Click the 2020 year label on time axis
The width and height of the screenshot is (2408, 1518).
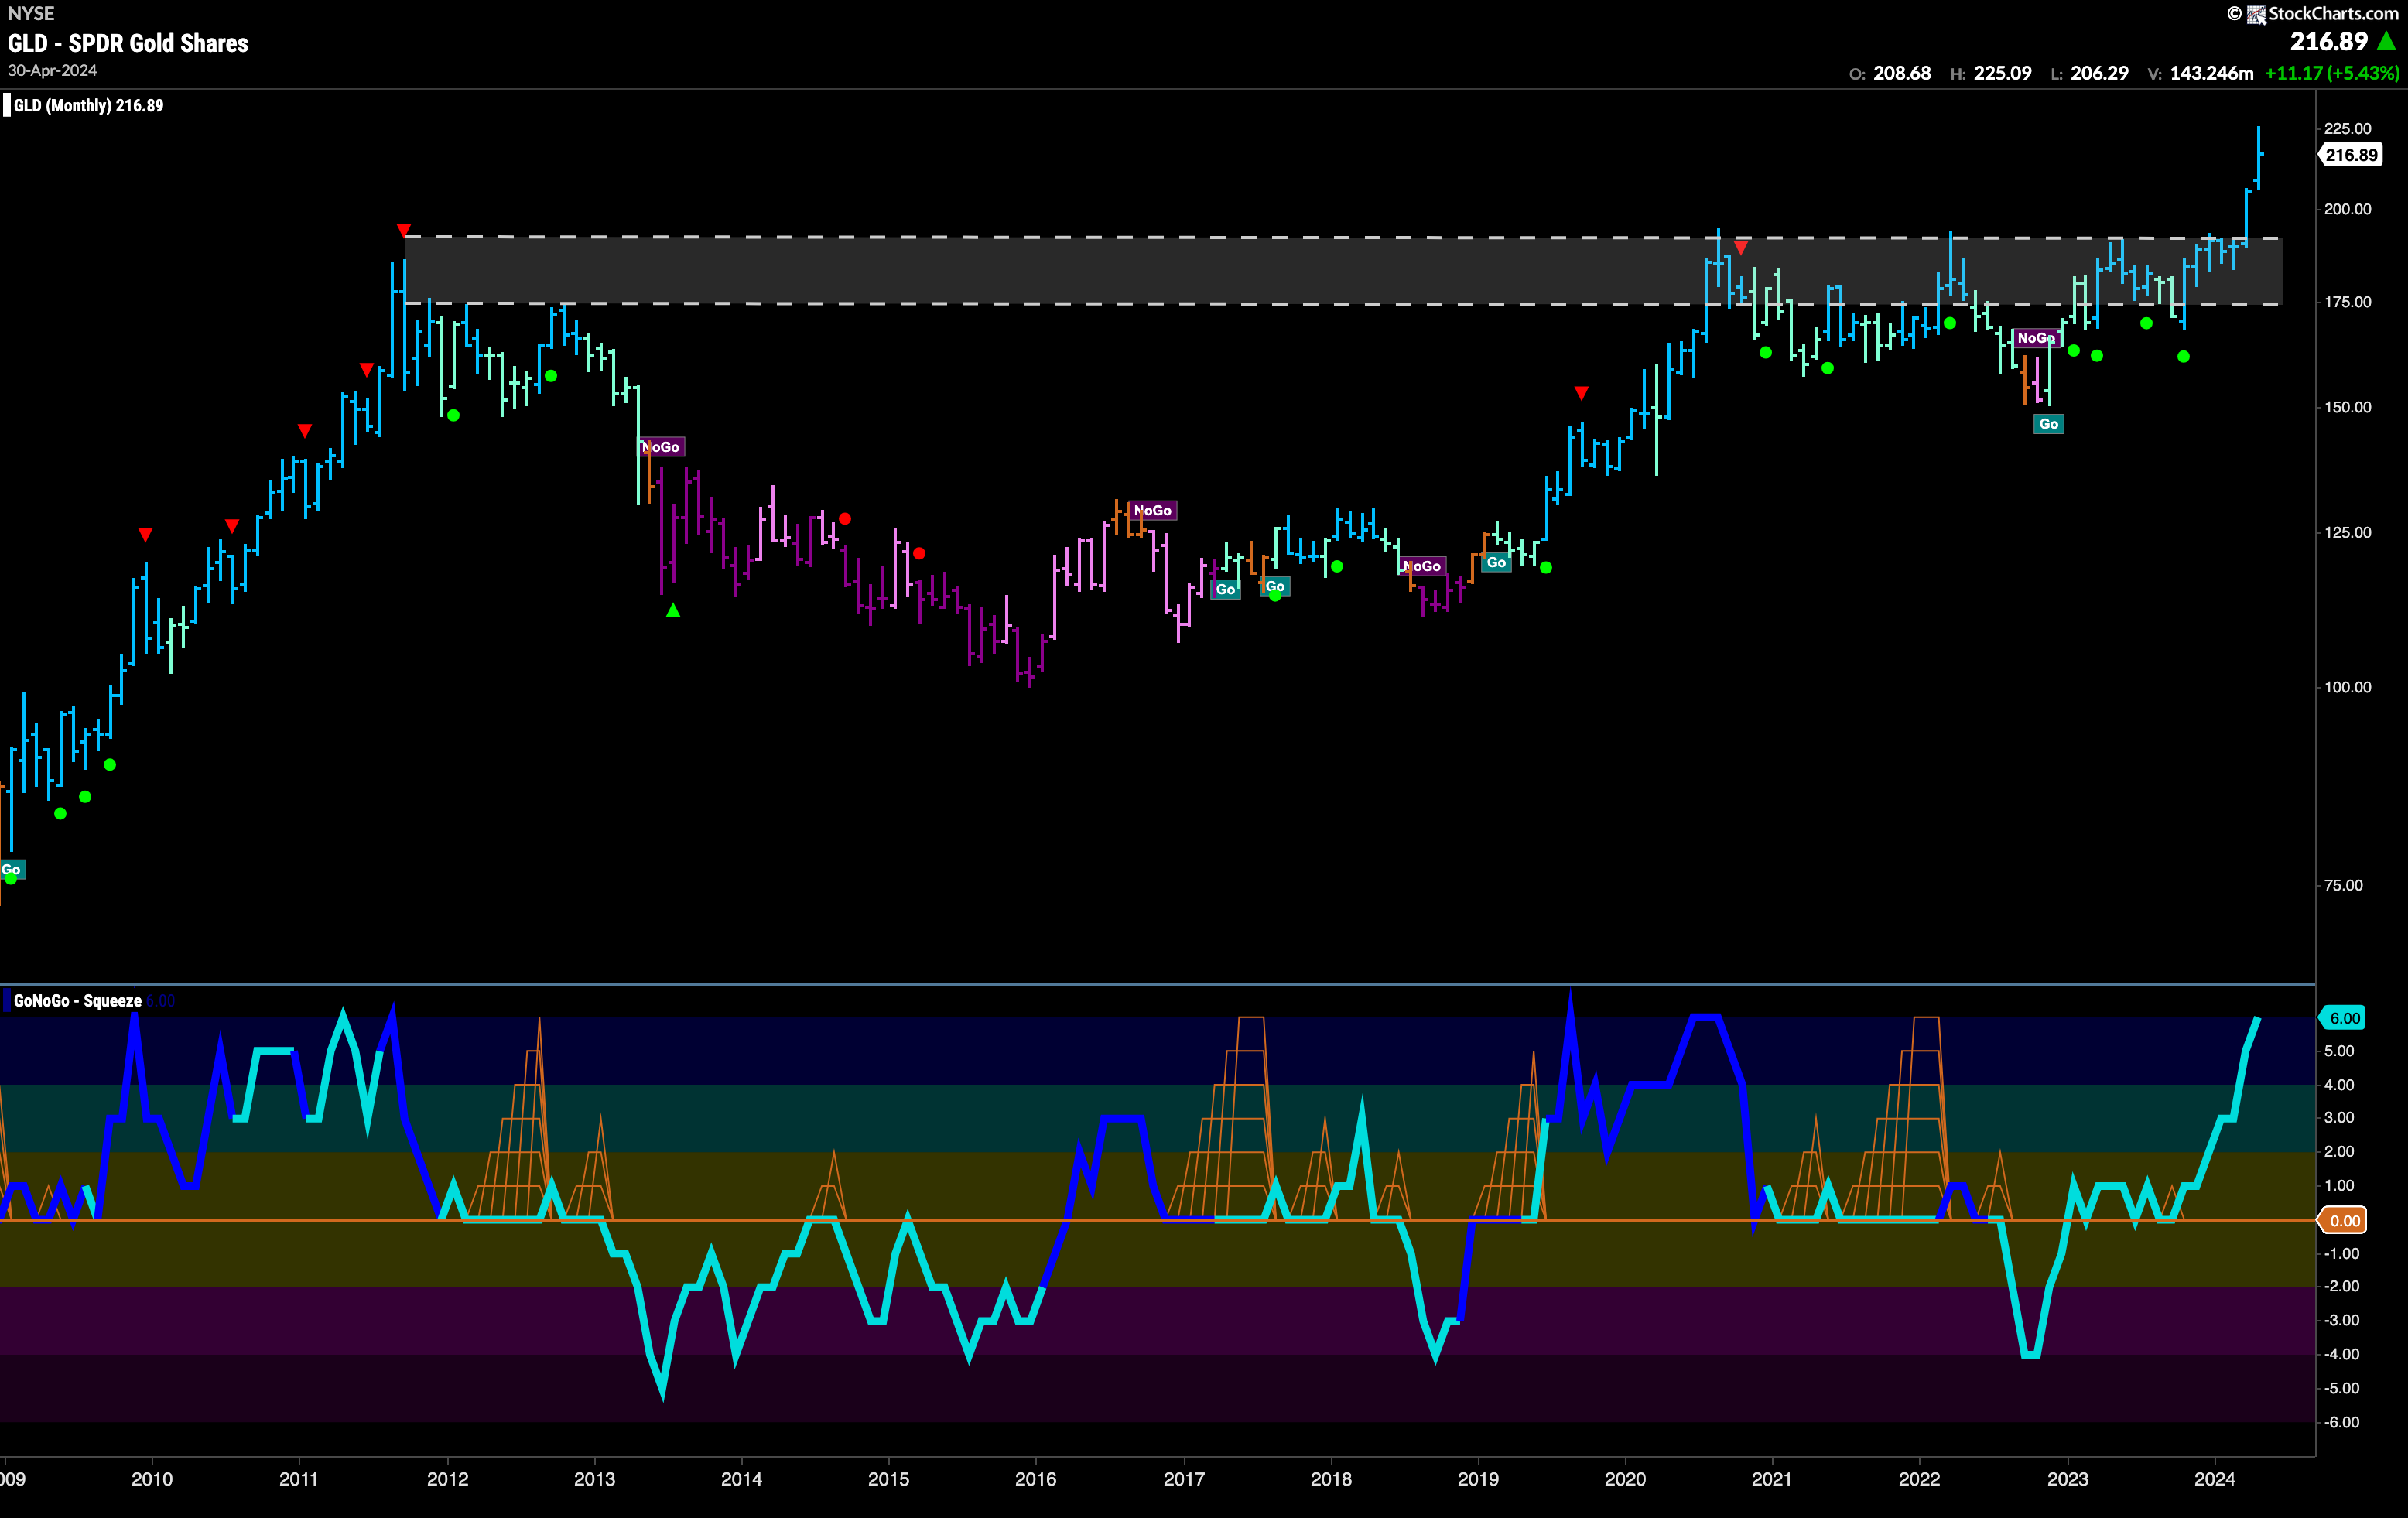[x=1625, y=1479]
